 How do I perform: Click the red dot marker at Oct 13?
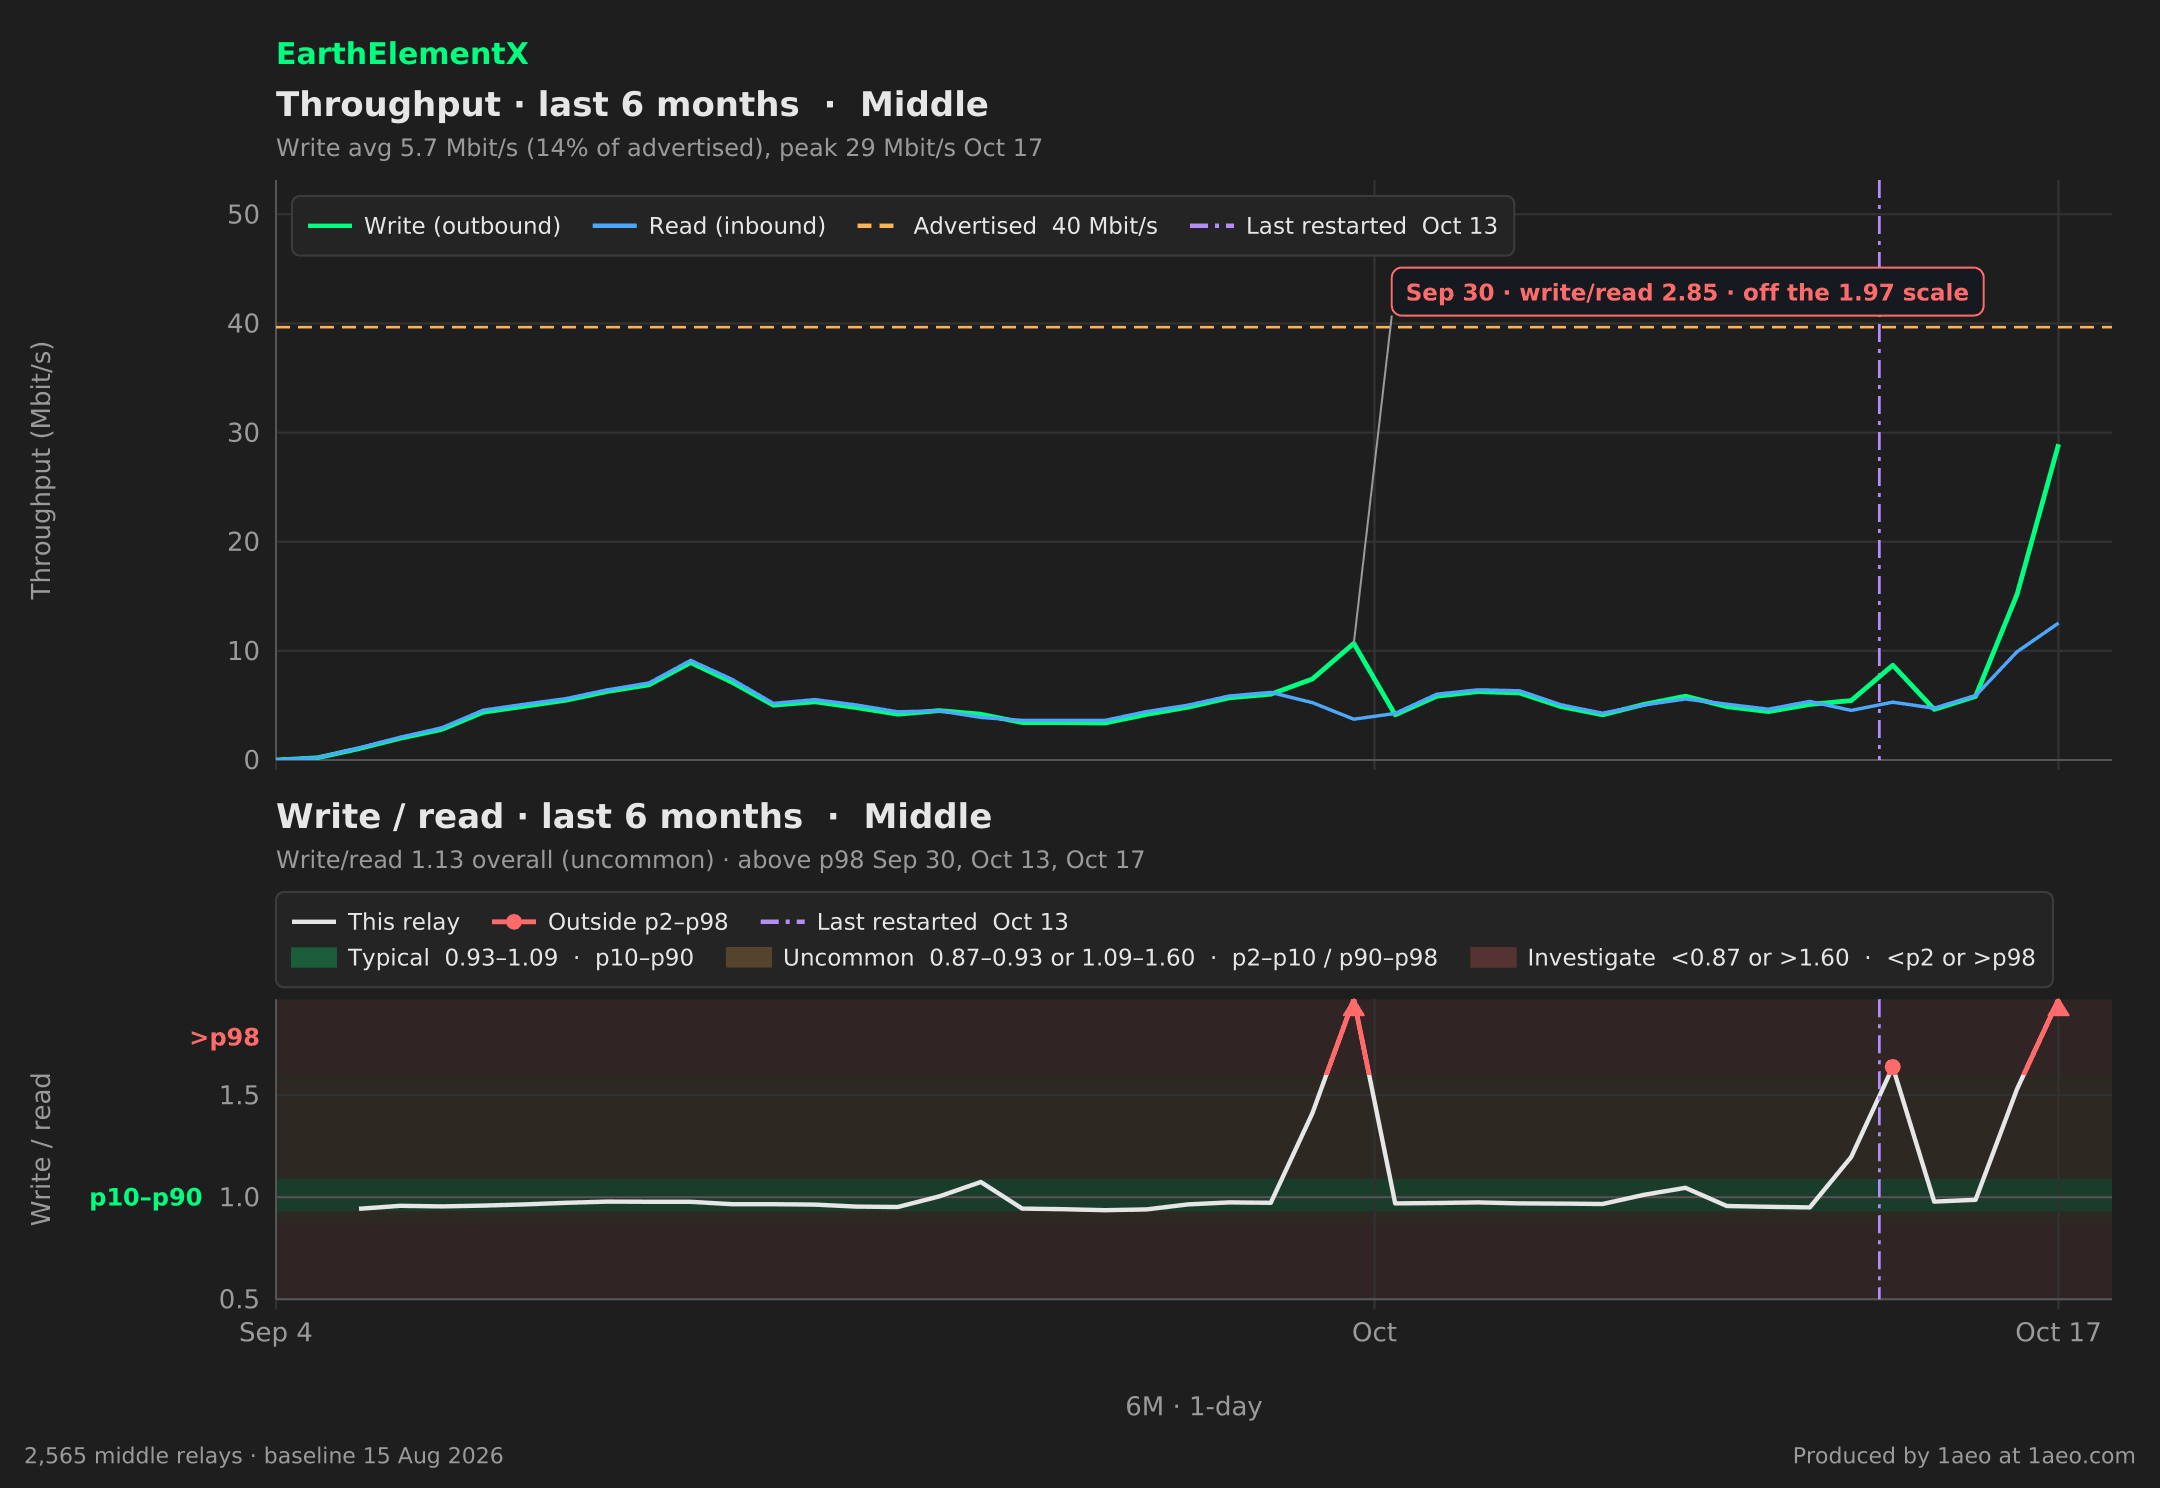click(1892, 1067)
